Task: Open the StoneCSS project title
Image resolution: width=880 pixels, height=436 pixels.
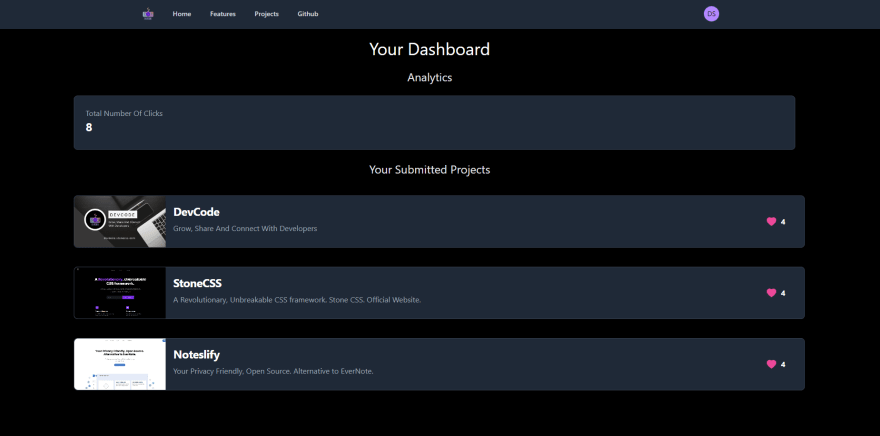Action: pos(197,283)
